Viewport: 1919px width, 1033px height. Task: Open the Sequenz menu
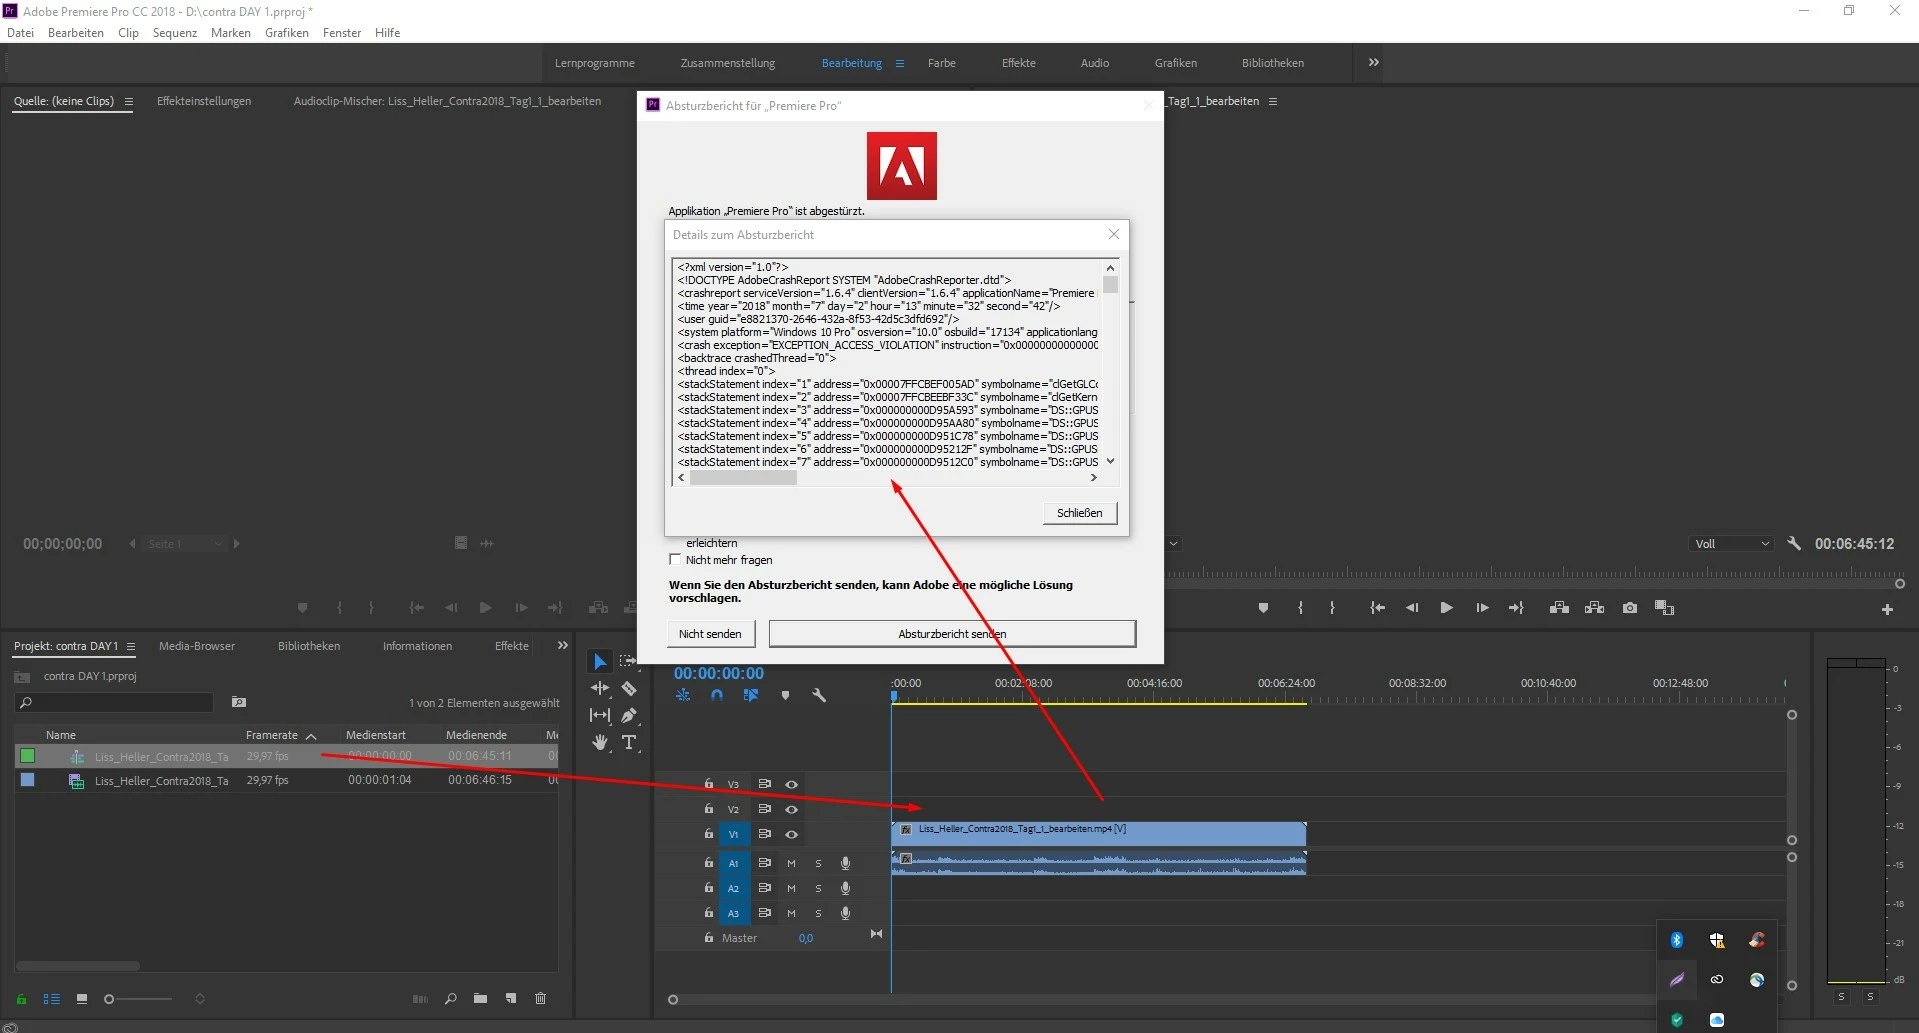pyautogui.click(x=174, y=33)
